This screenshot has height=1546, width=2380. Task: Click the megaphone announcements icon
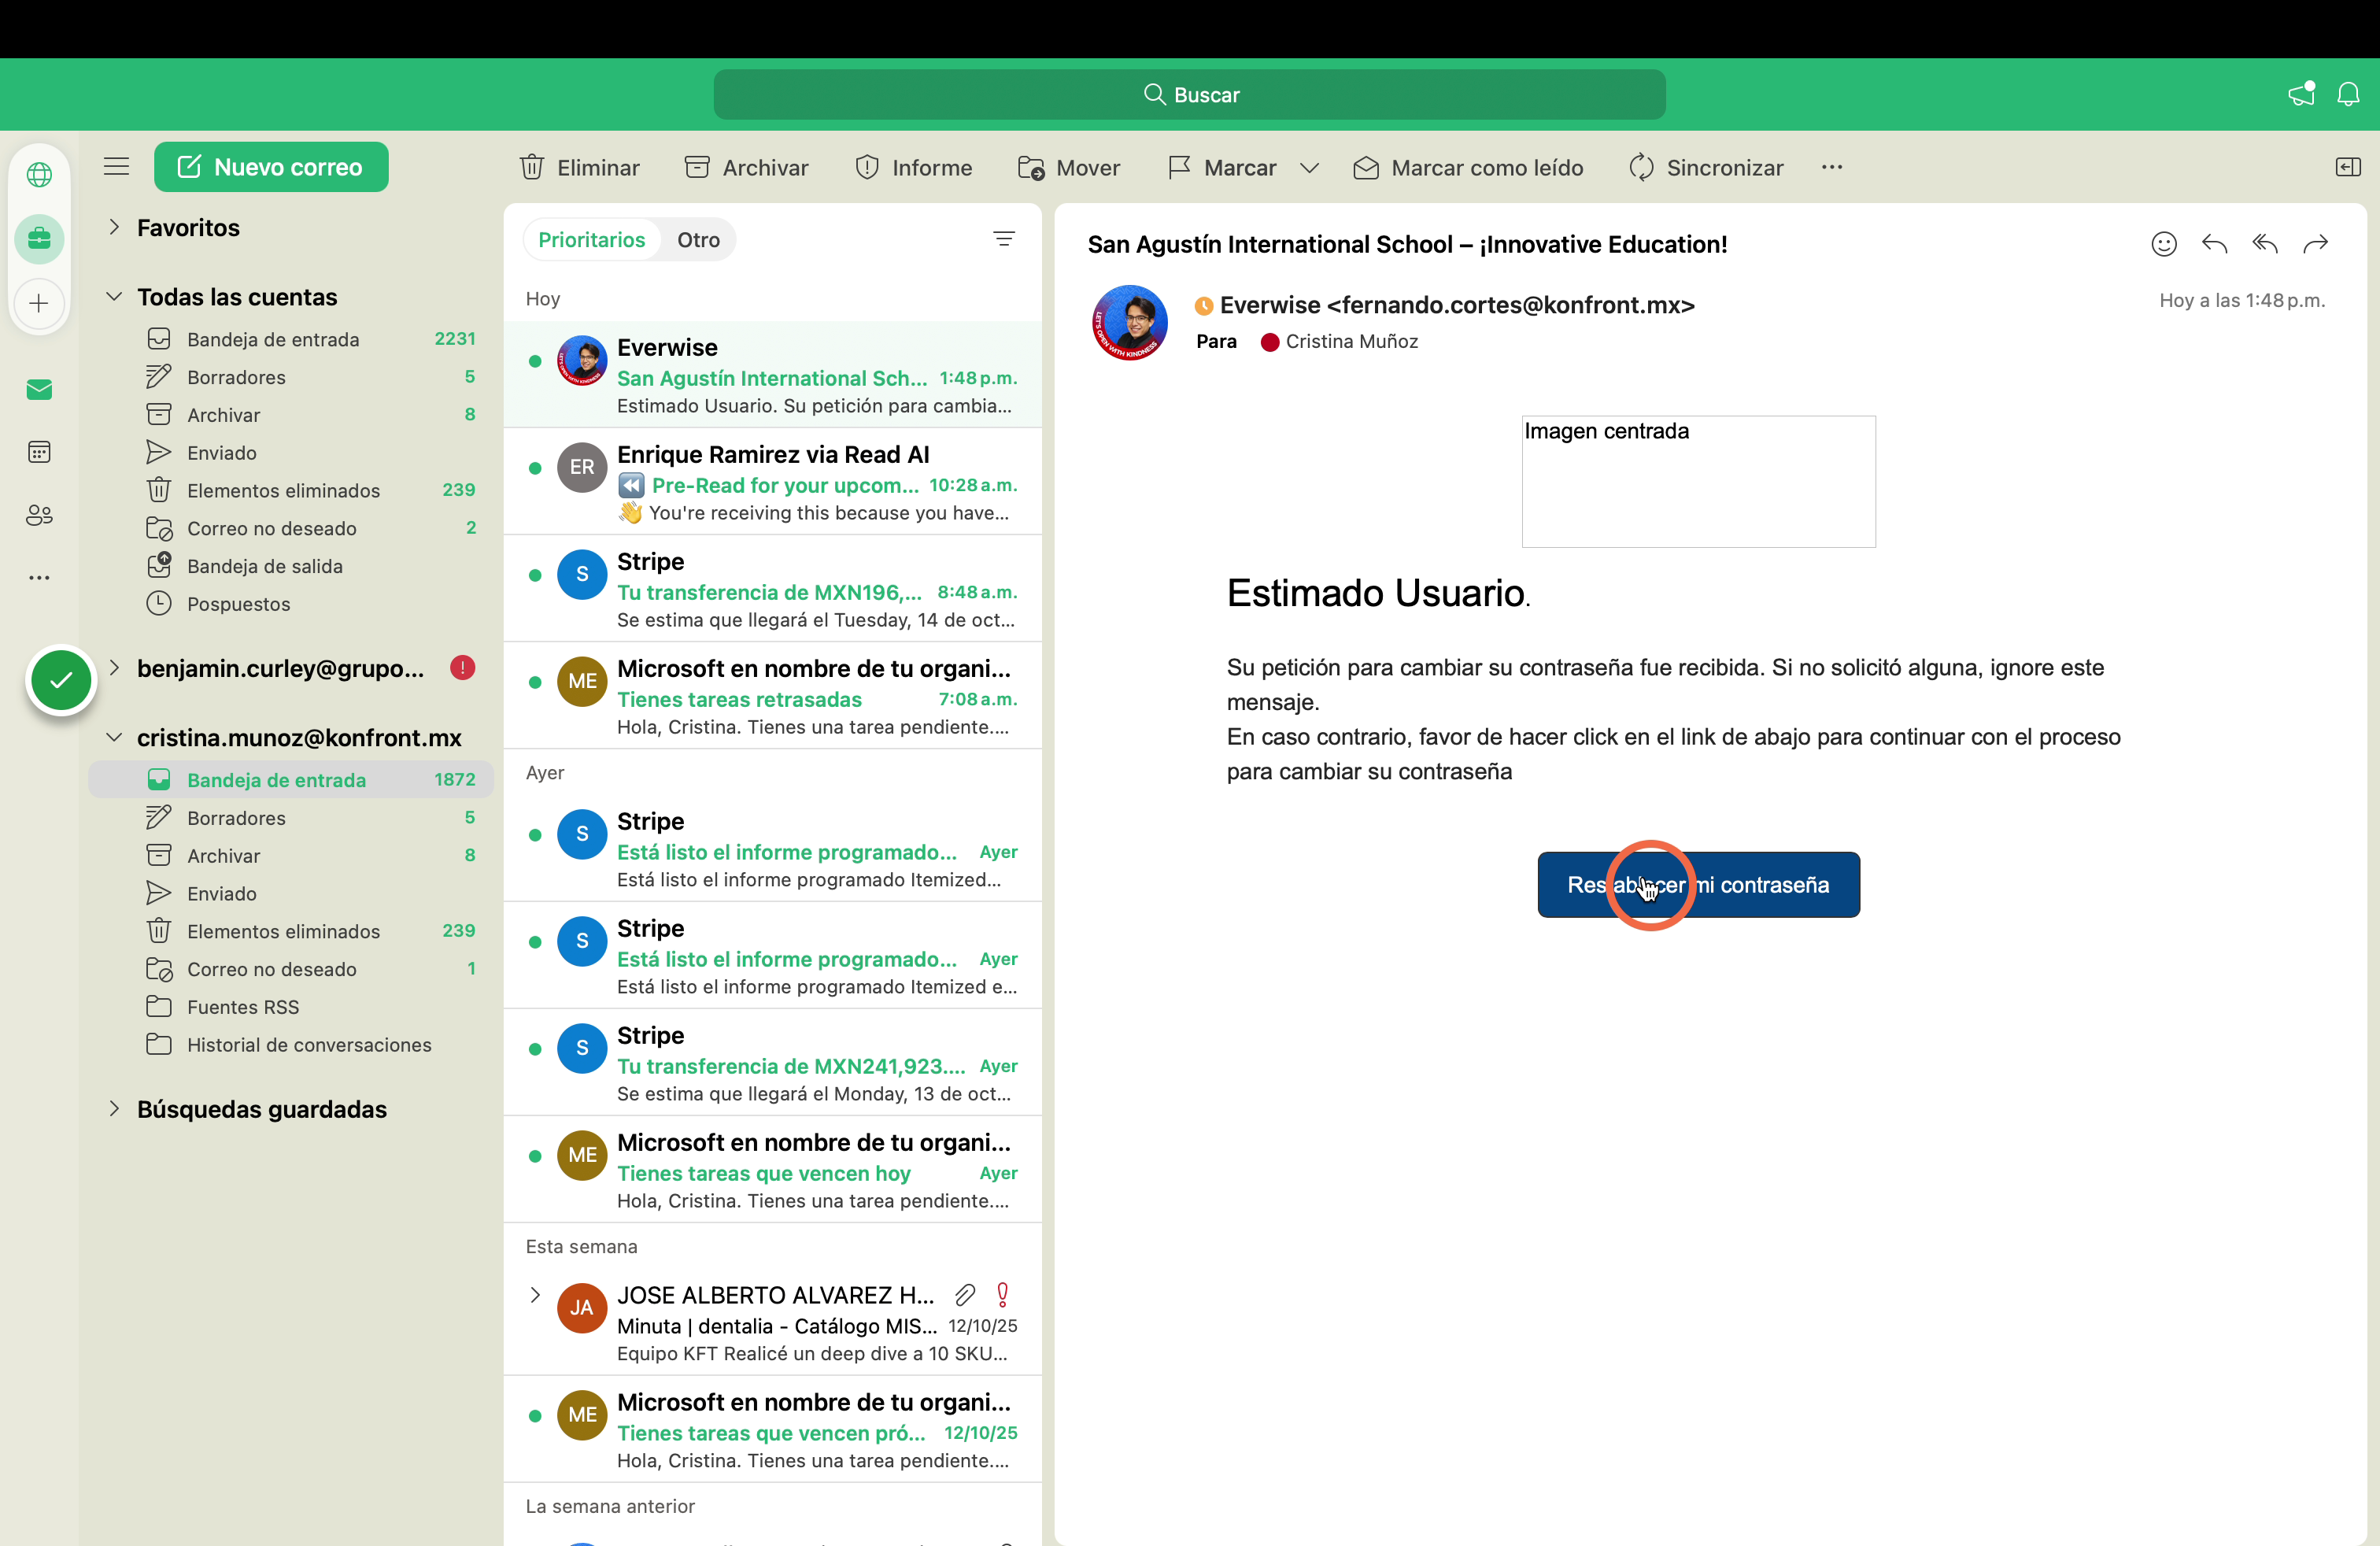click(2301, 94)
